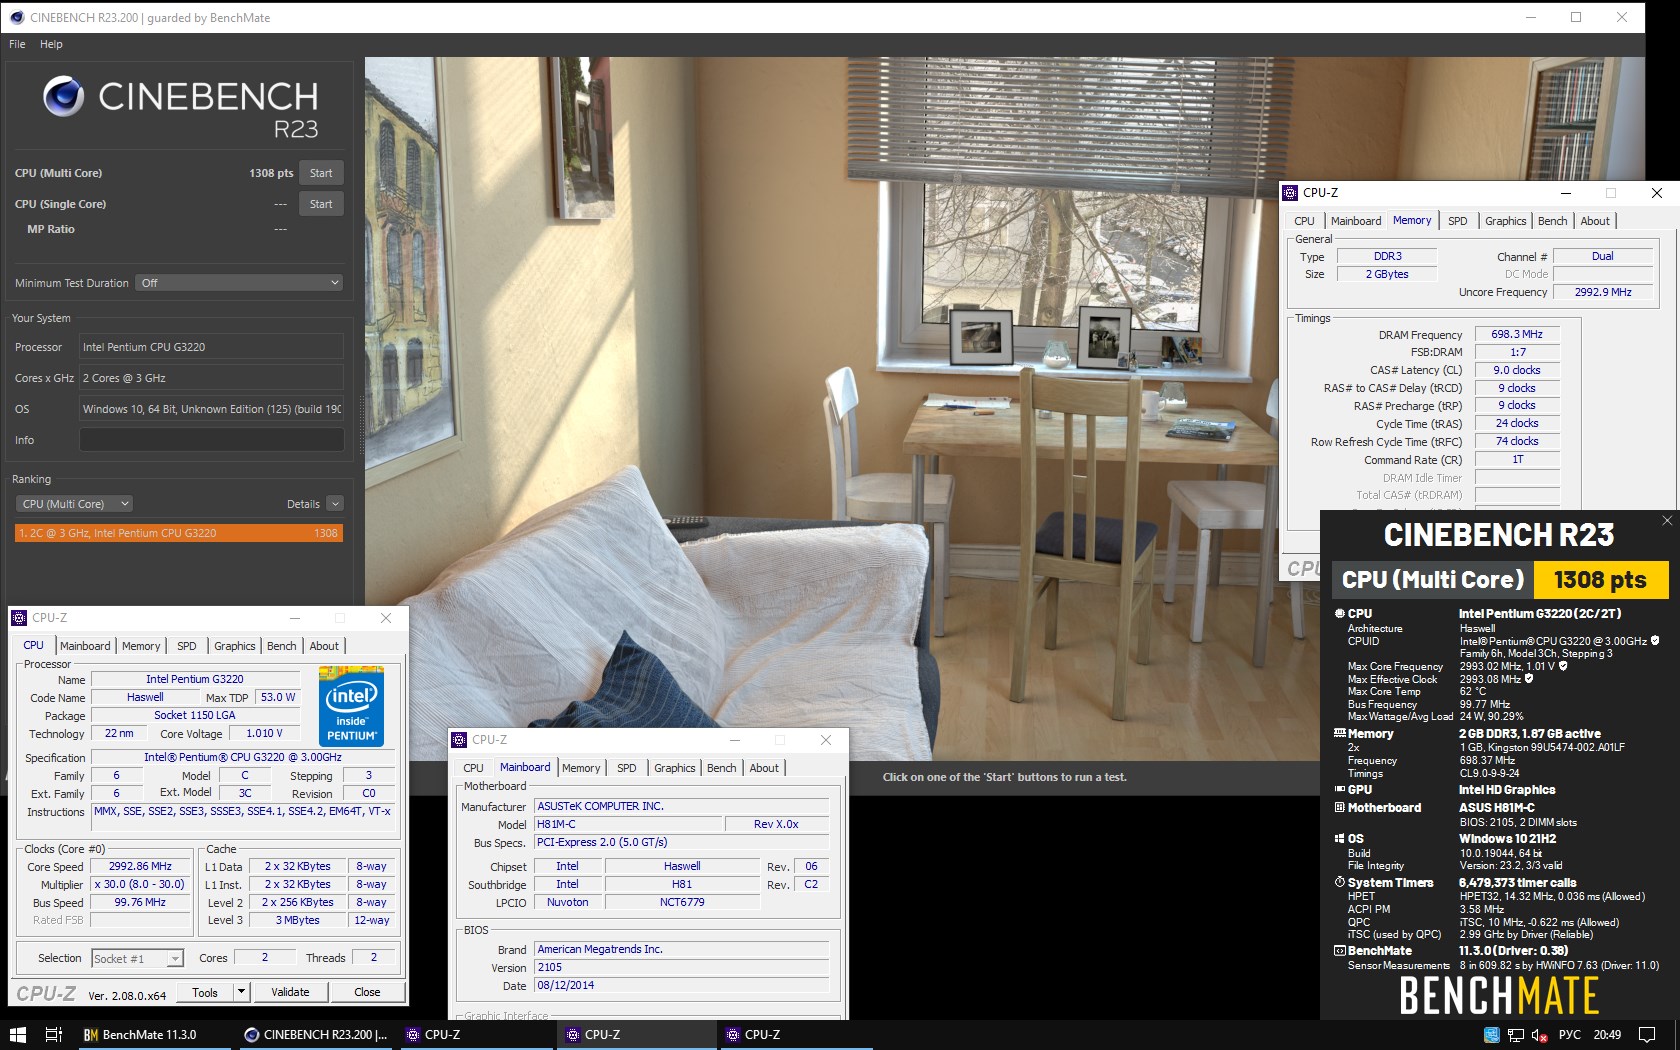Click the muted volume icon in tray
Screen dimensions: 1680x1050
pyautogui.click(x=1540, y=1035)
